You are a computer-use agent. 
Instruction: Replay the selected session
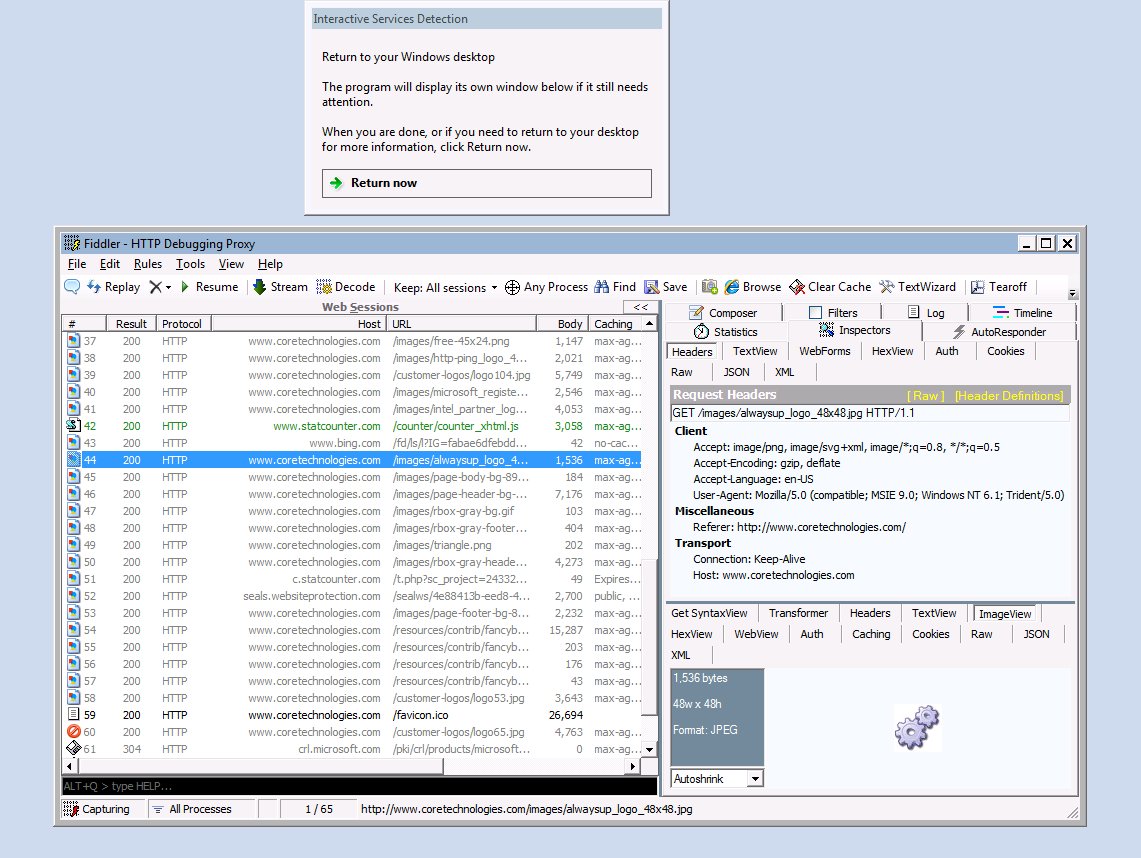point(114,287)
